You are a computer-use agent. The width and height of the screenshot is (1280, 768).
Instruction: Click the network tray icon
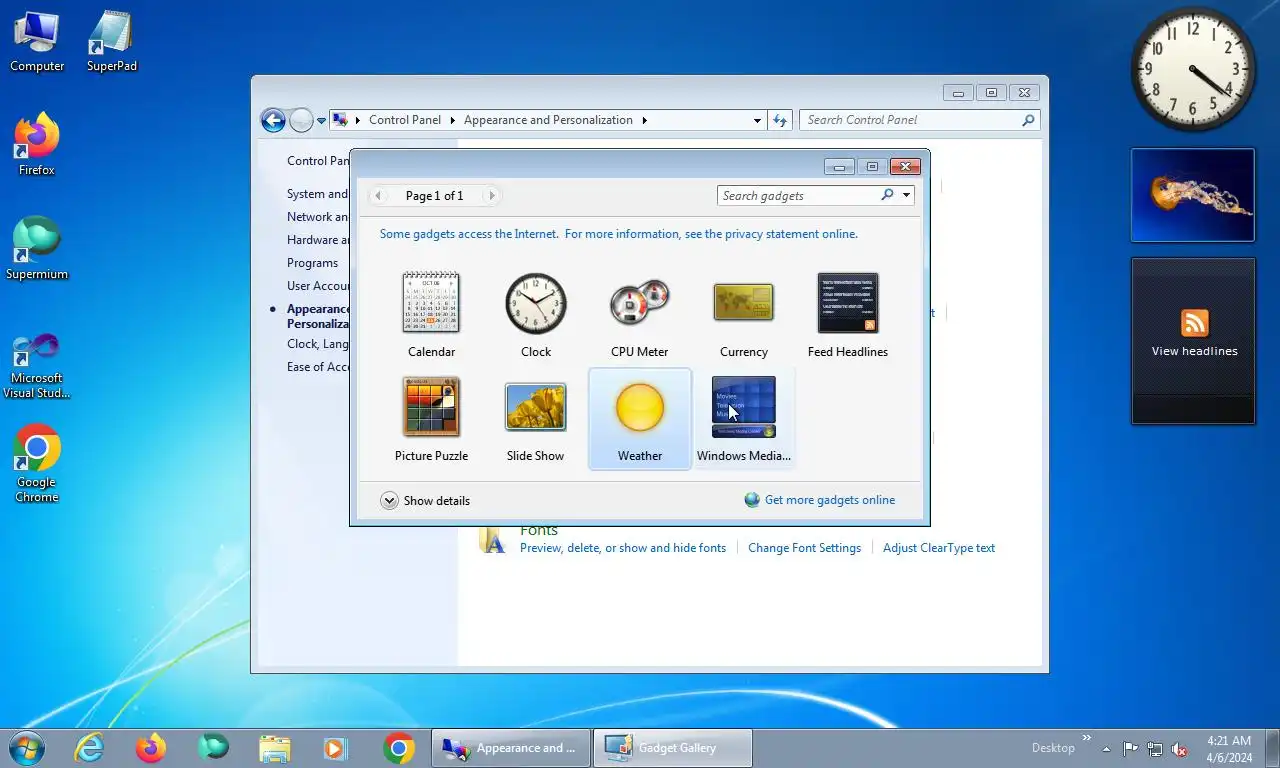click(1155, 748)
